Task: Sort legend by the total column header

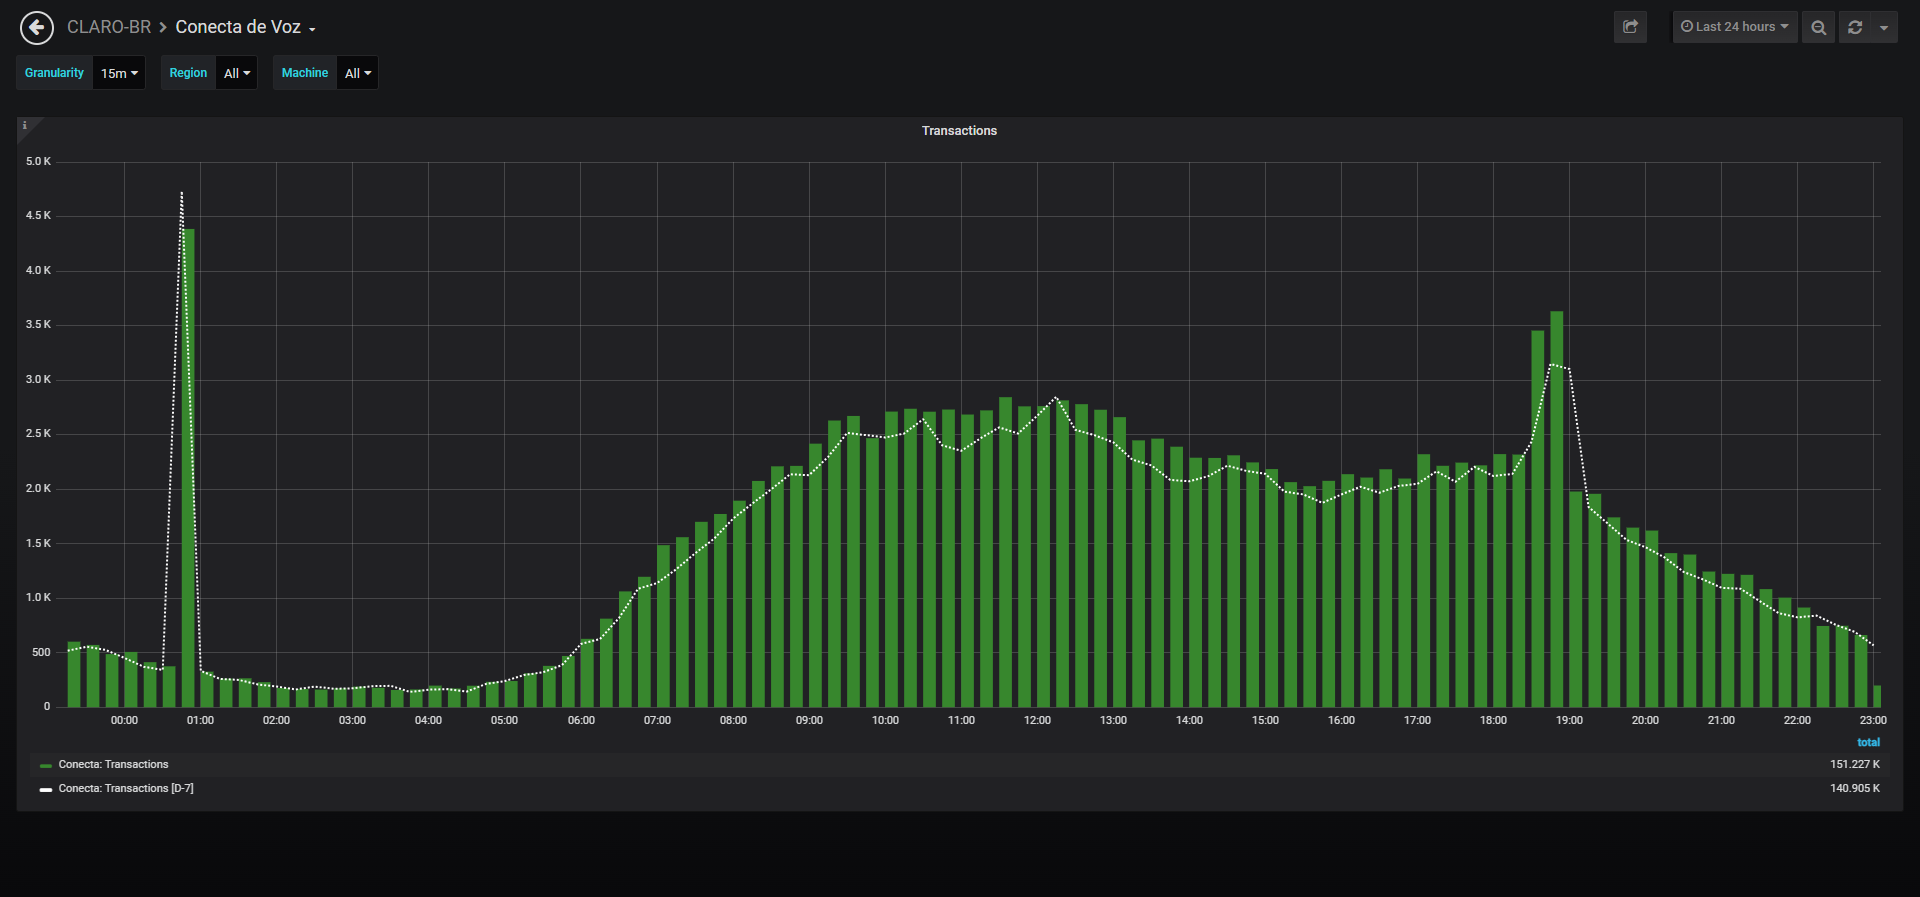Action: click(x=1868, y=742)
